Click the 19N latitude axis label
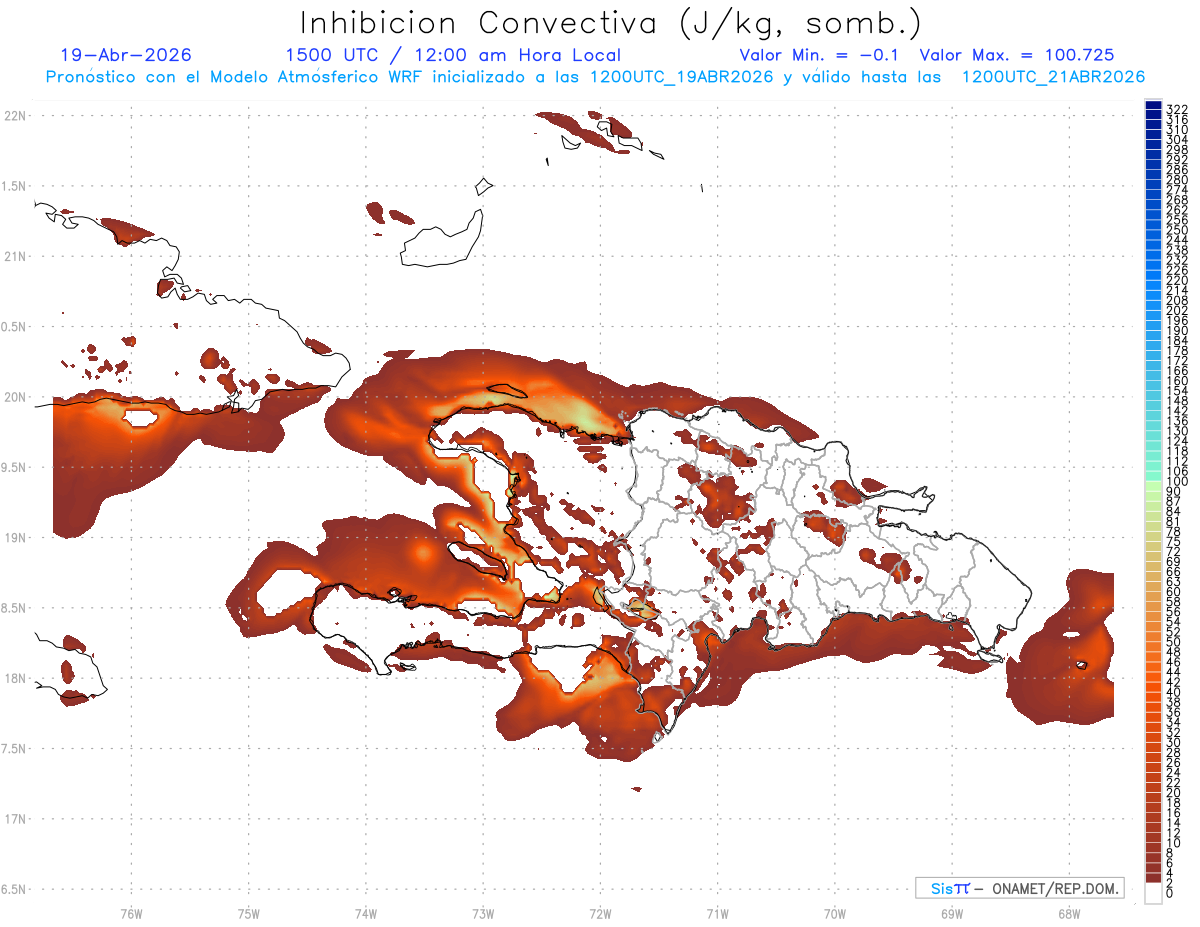This screenshot has width=1200, height=927. click(x=15, y=538)
